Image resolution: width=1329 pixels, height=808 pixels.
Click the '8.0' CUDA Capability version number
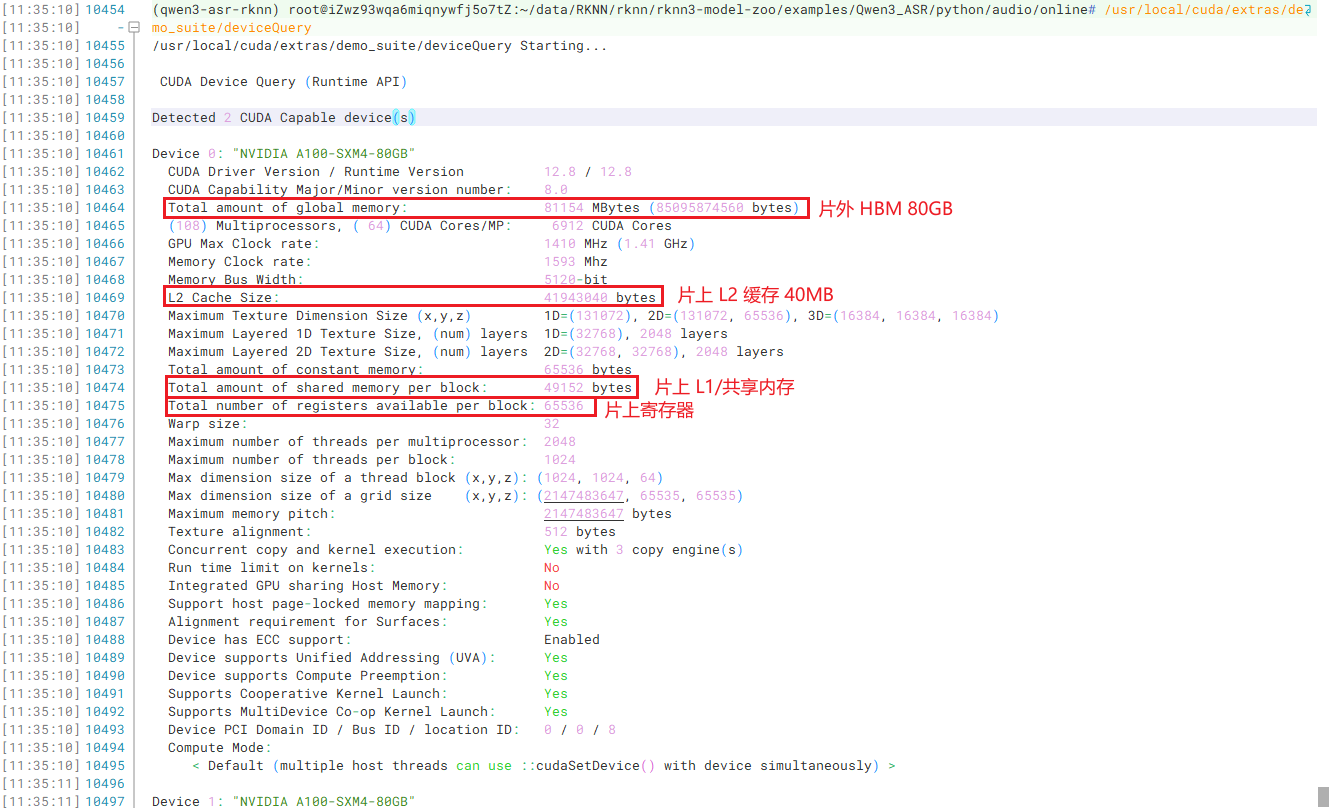click(556, 190)
